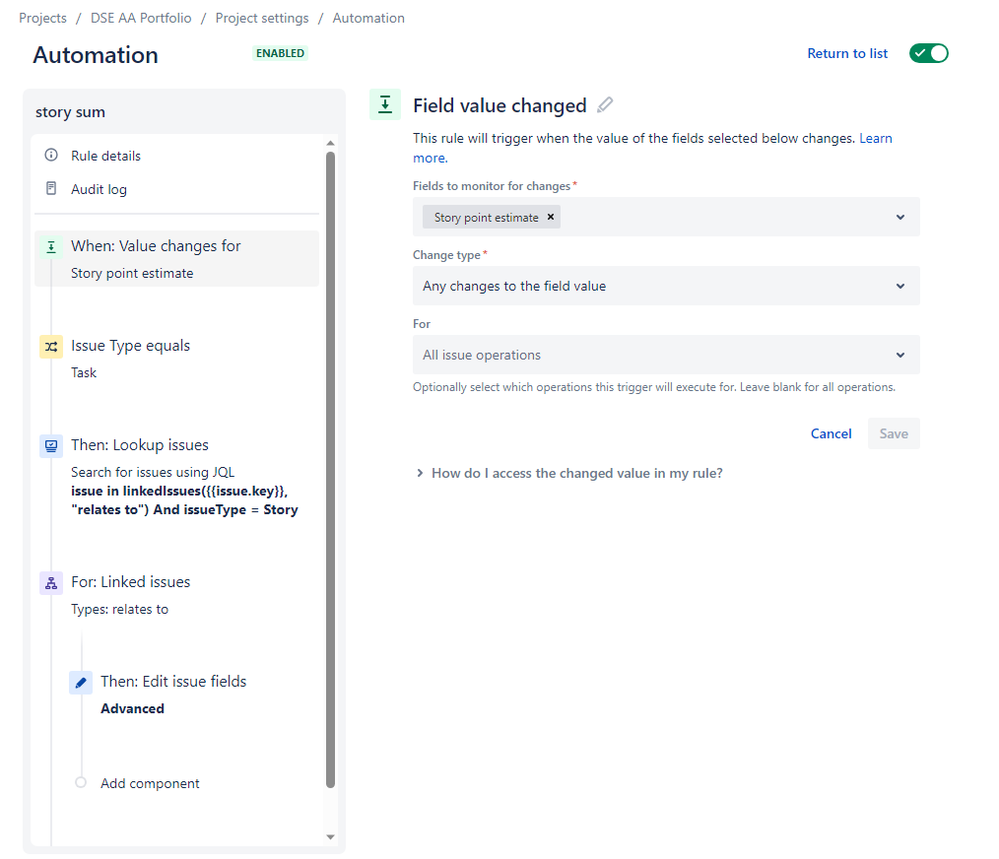Go to DSE AA Portfolio breadcrumb
Viewport: 999px width, 859px height.
click(x=141, y=18)
